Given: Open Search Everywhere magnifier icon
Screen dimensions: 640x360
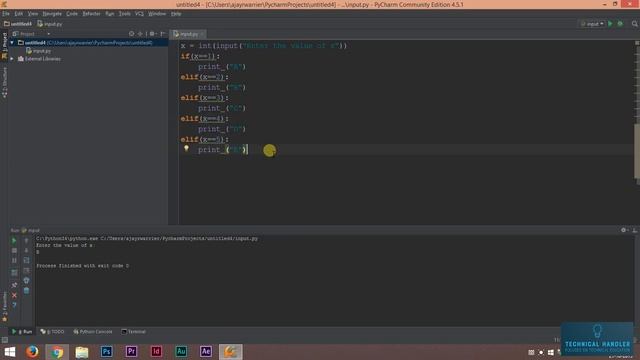Looking at the screenshot, I should pyautogui.click(x=635, y=24).
